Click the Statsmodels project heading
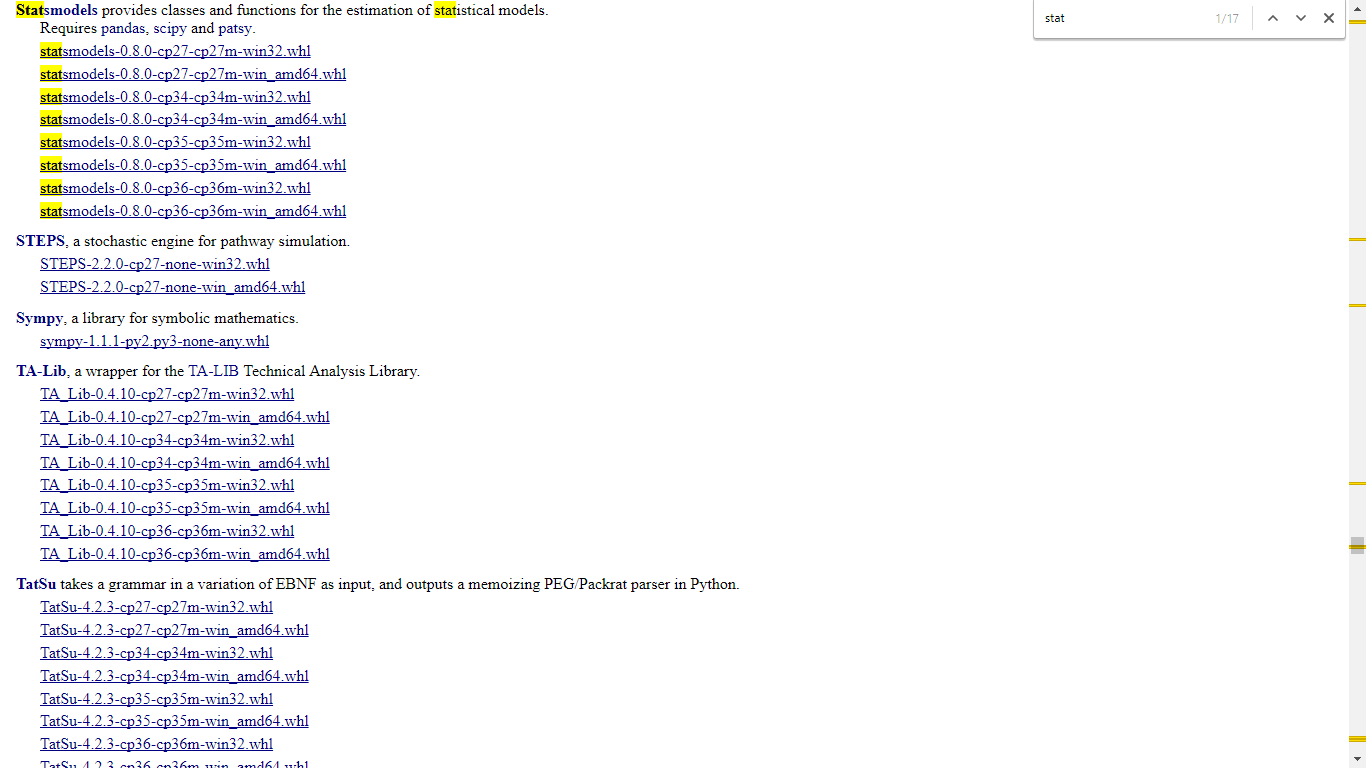Viewport: 1366px width, 768px height. click(56, 10)
